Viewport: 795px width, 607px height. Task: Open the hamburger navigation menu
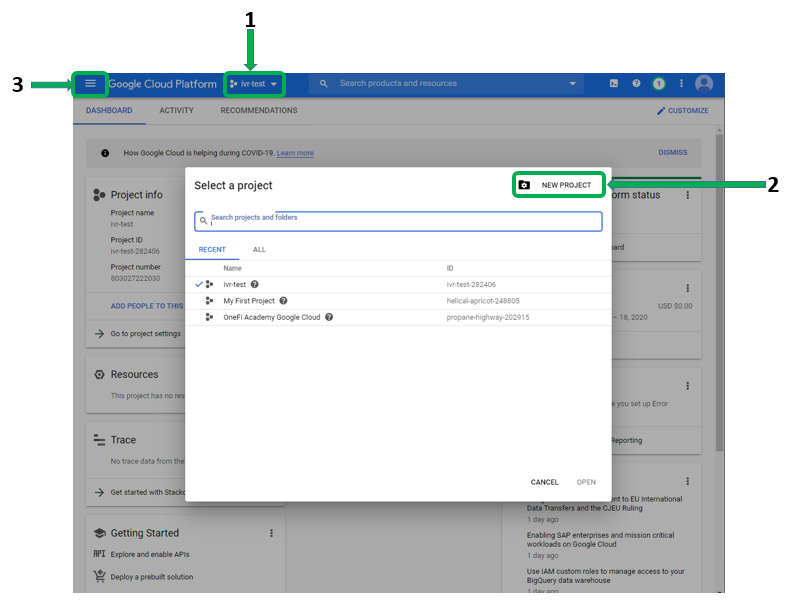pos(90,84)
